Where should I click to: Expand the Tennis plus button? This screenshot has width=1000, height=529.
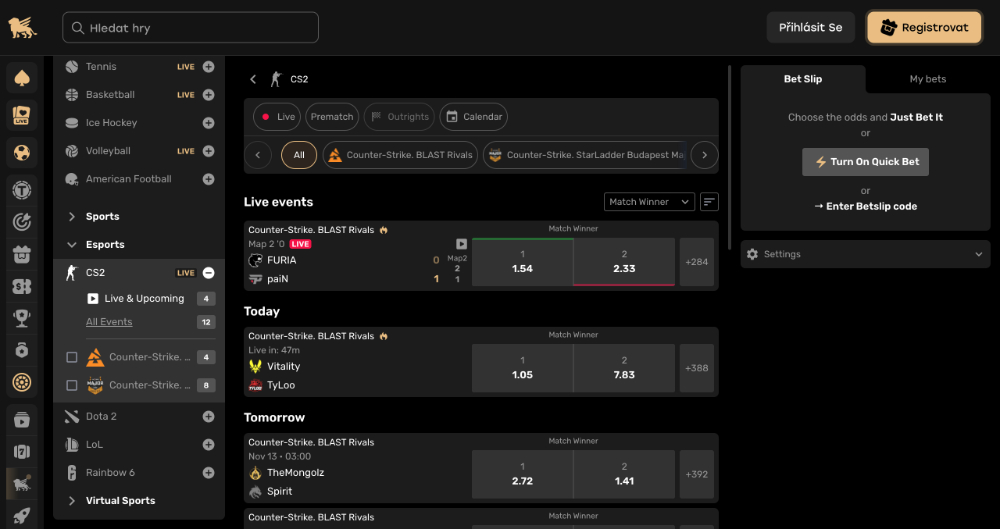click(209, 66)
